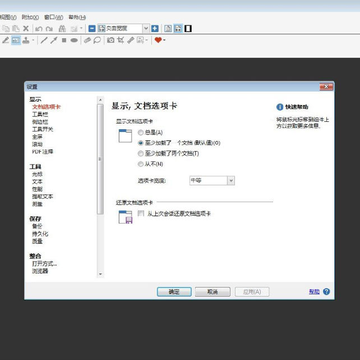Screen dimensions: 360x360
Task: Click the Delete X icon in the toolbar
Action: [26, 29]
